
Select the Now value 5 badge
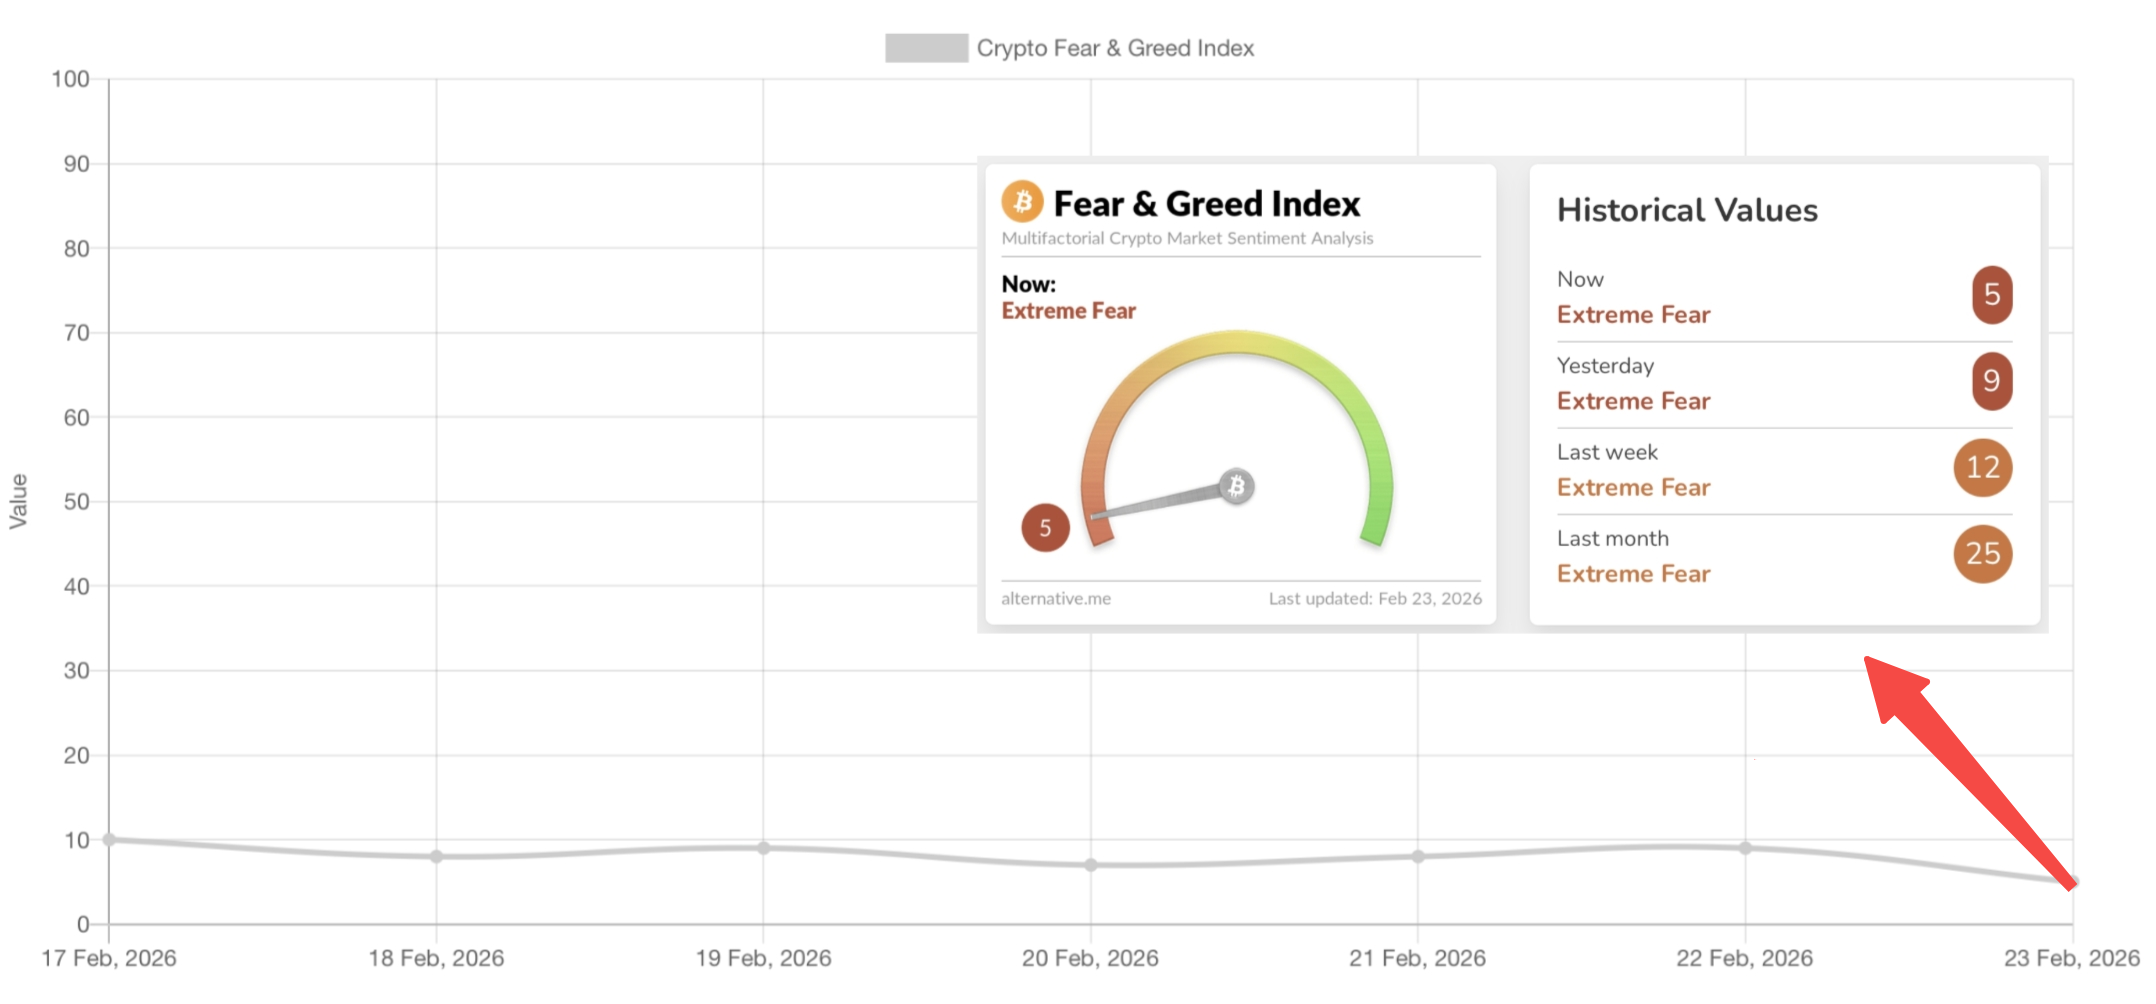(x=1991, y=295)
